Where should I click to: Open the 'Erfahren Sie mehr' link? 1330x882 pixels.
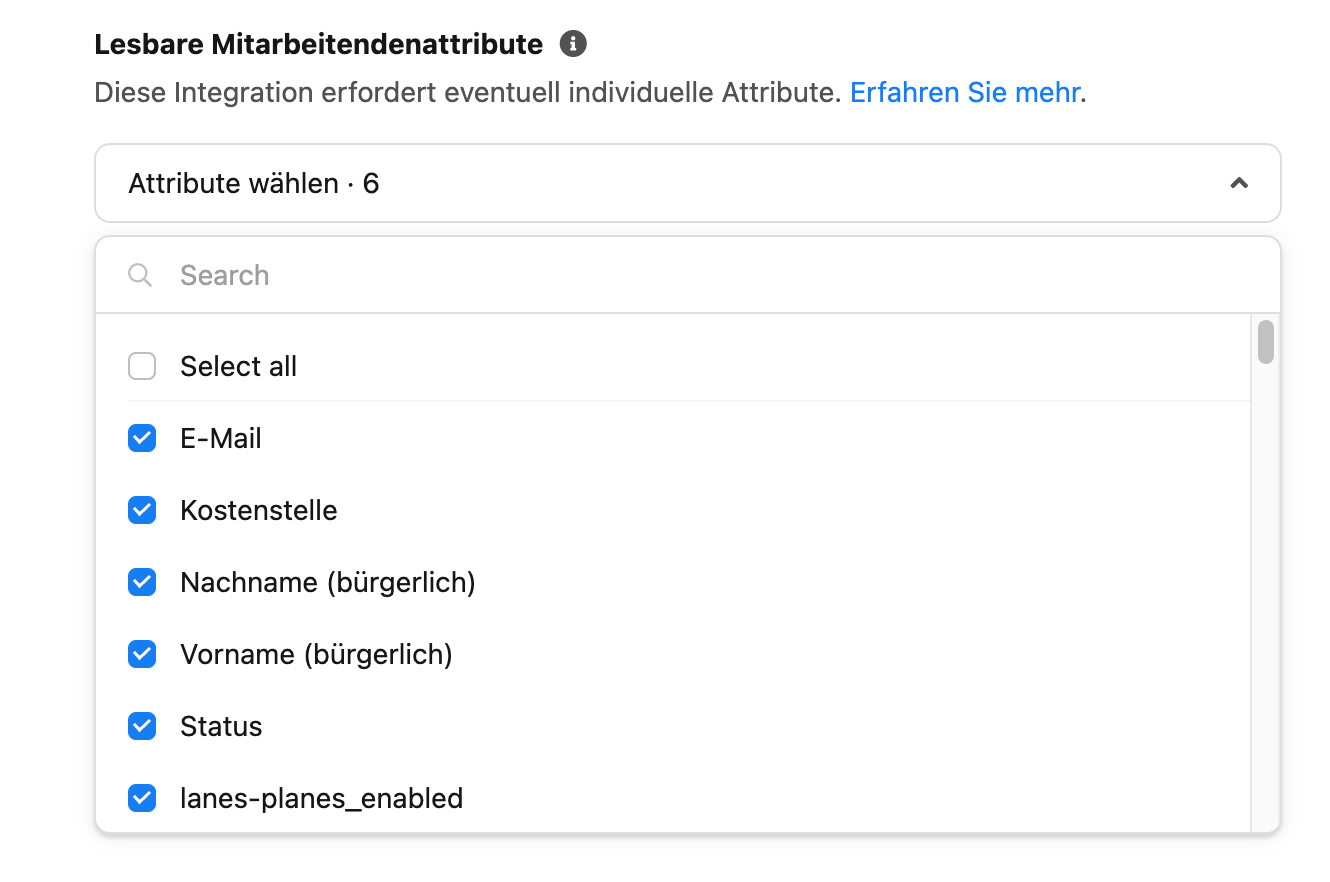(965, 93)
